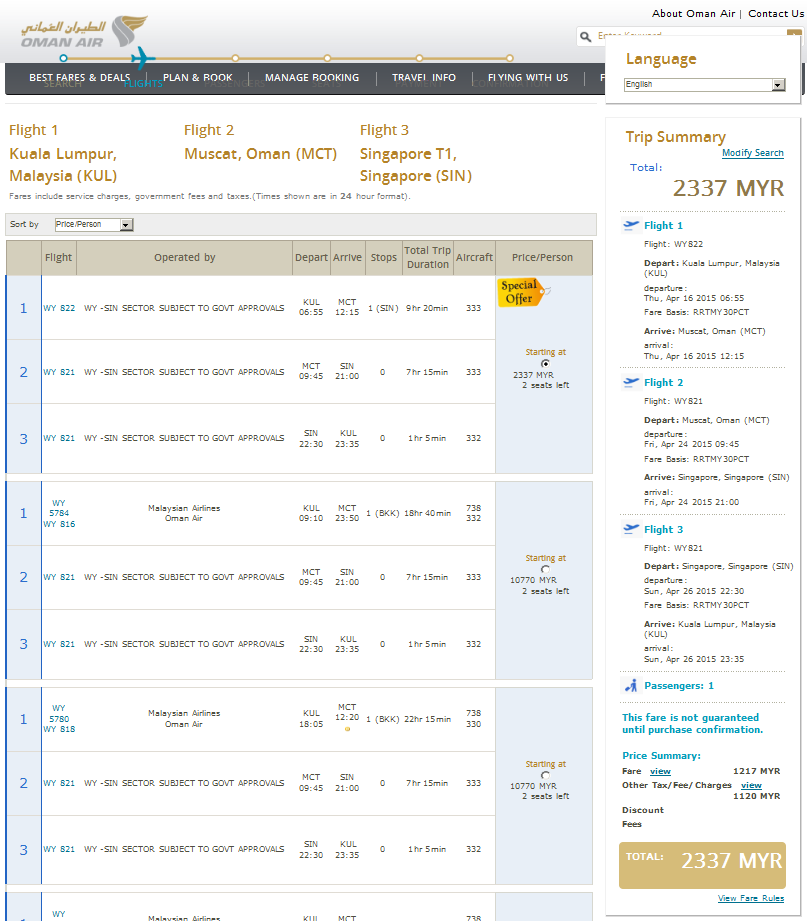Click the airplane icon on progress bar
The width and height of the screenshot is (807, 921).
coord(143,58)
